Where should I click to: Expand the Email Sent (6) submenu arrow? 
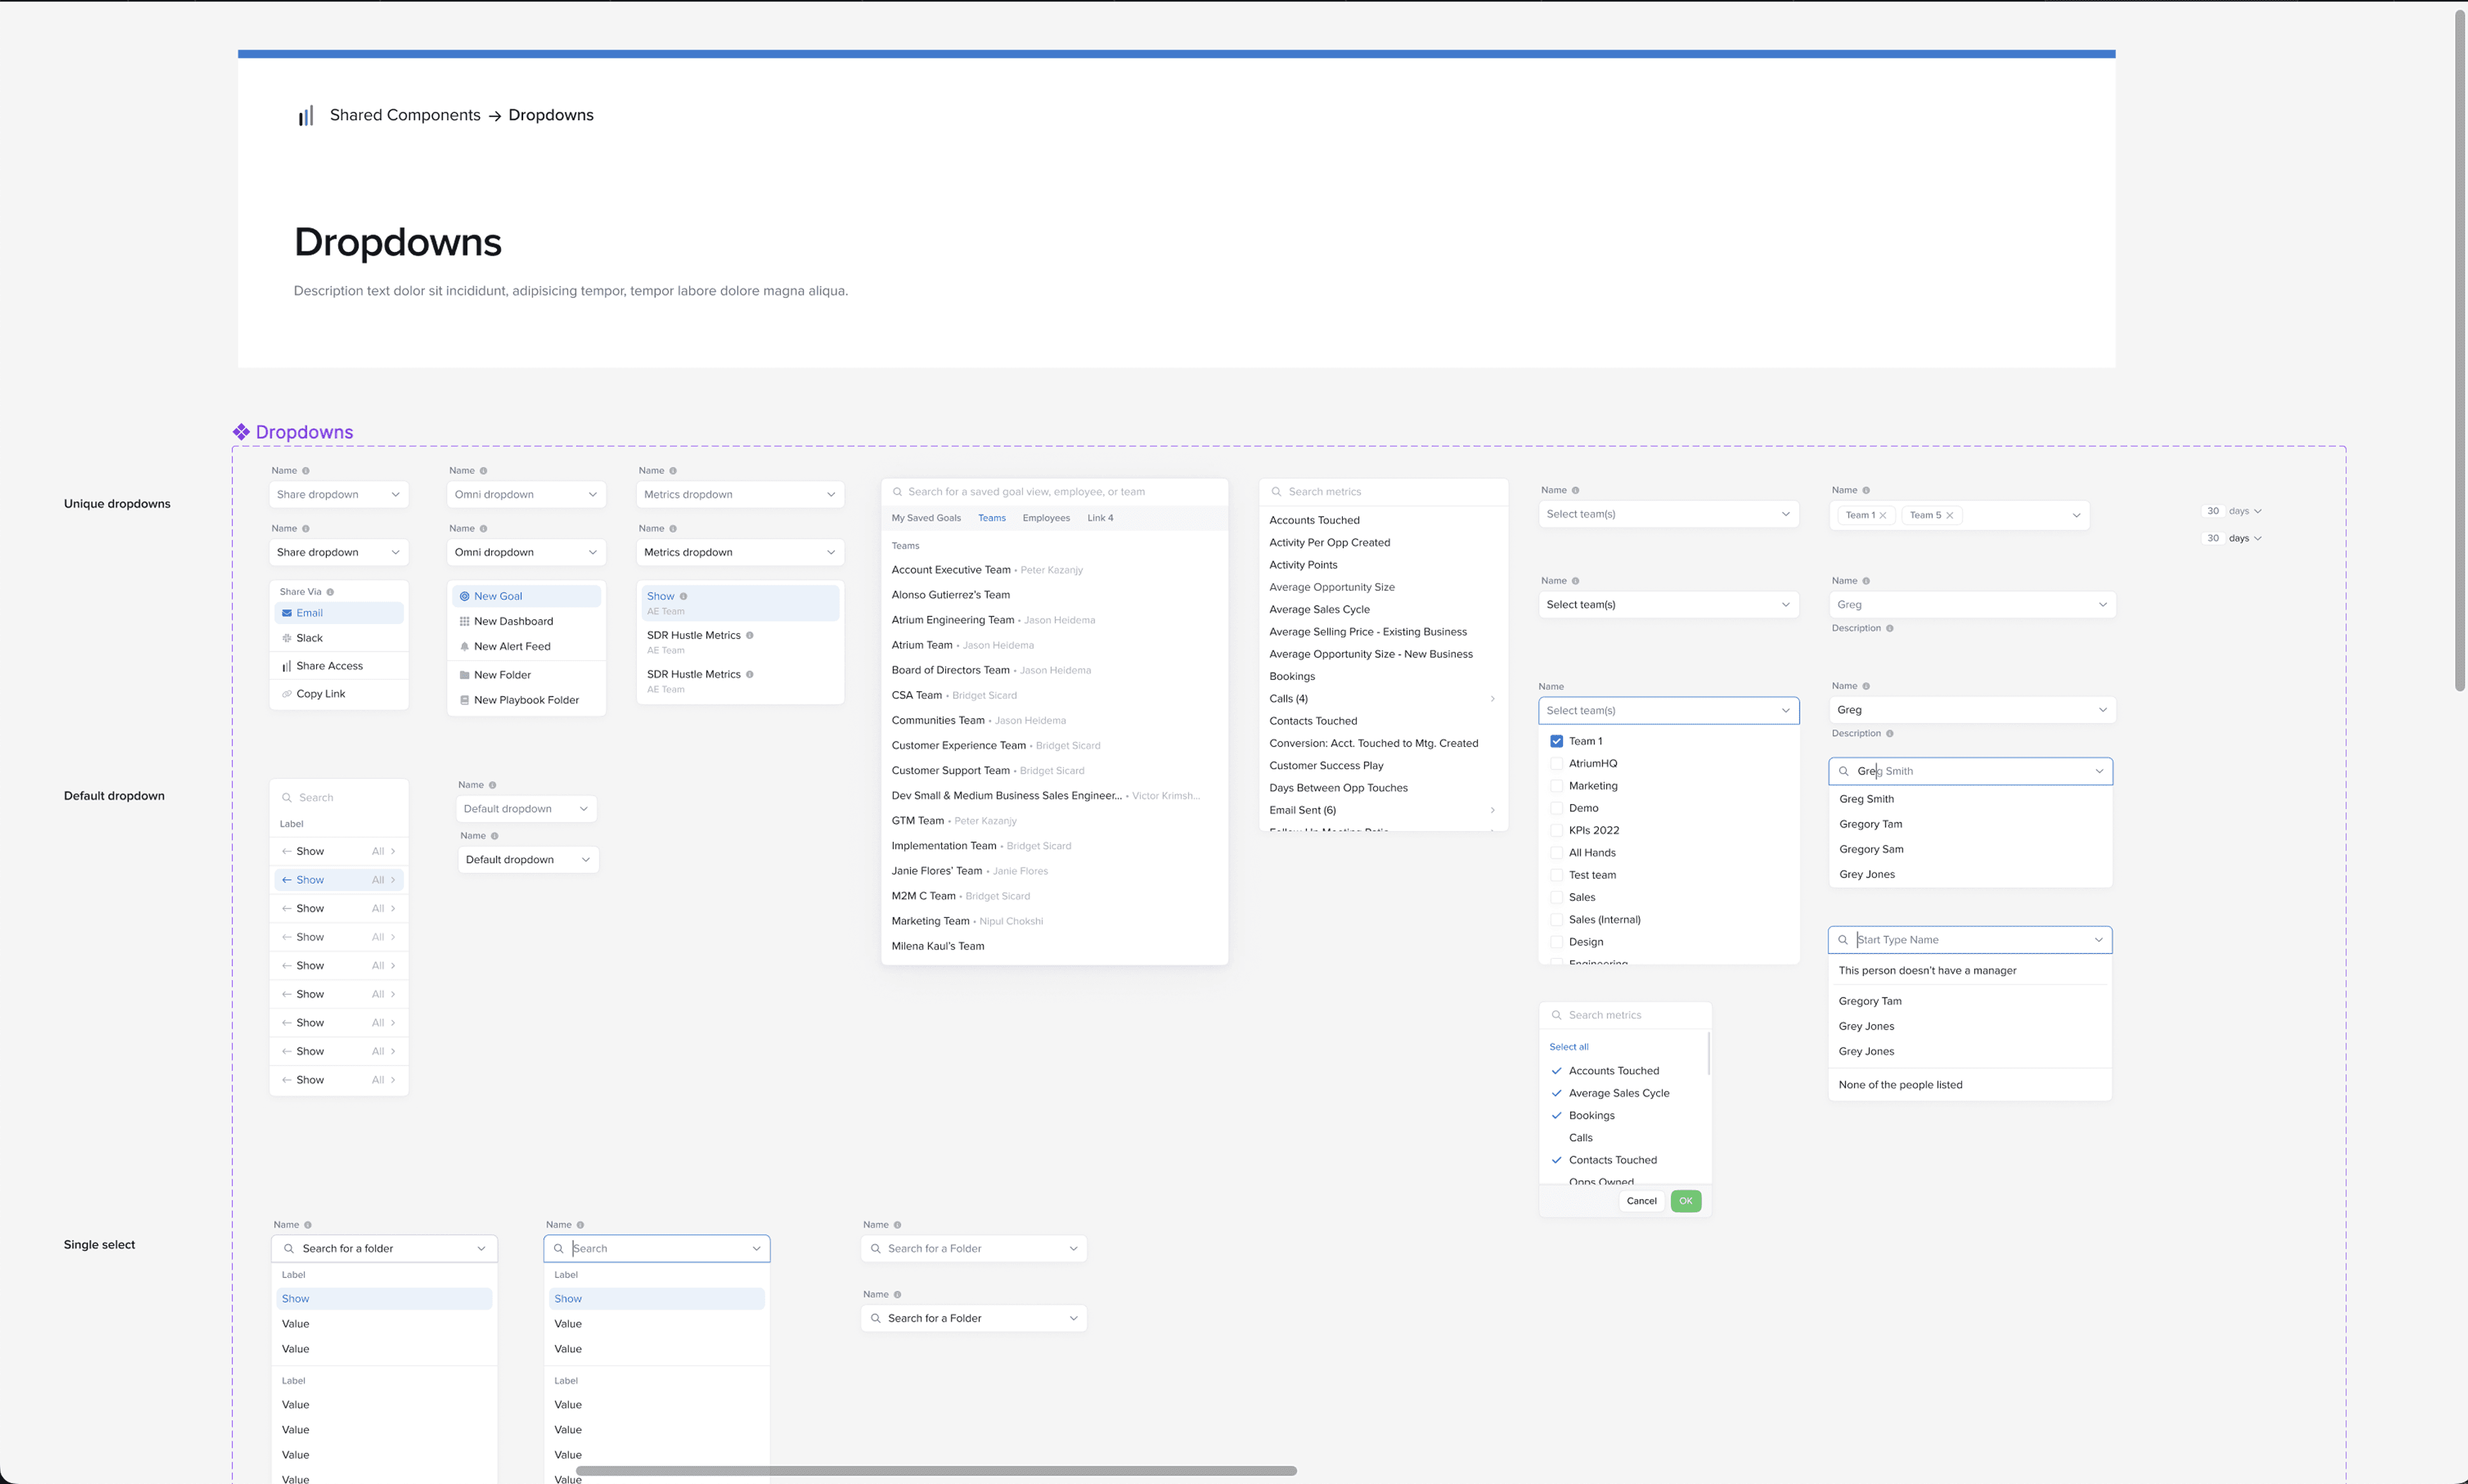click(1492, 810)
